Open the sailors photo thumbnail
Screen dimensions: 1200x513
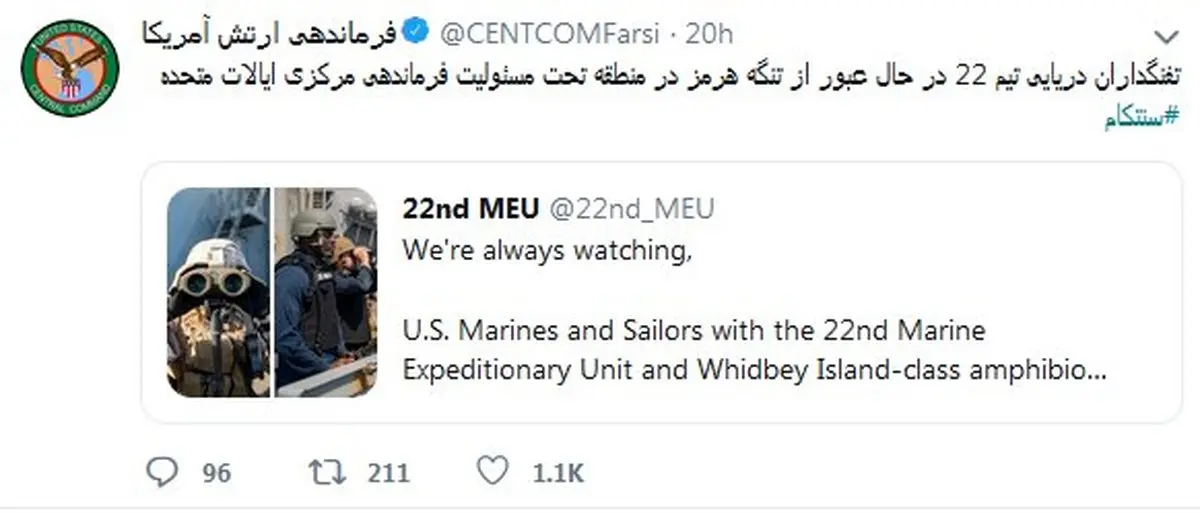pyautogui.click(x=326, y=291)
